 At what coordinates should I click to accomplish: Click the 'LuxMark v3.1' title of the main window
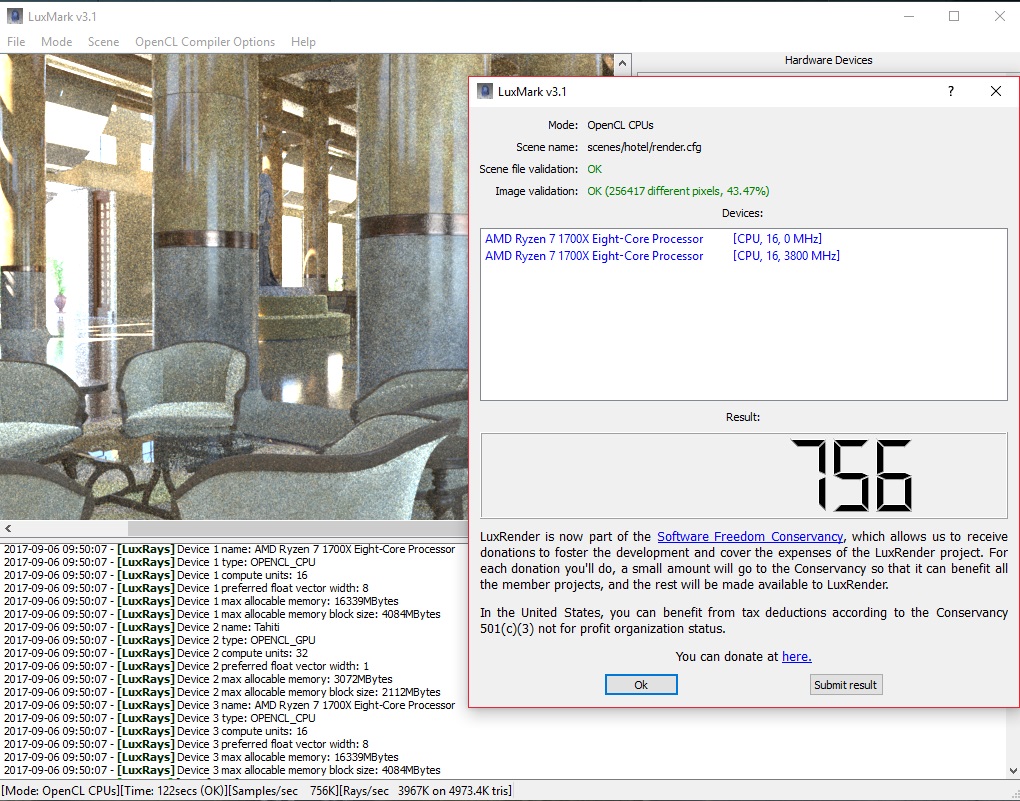(x=62, y=16)
